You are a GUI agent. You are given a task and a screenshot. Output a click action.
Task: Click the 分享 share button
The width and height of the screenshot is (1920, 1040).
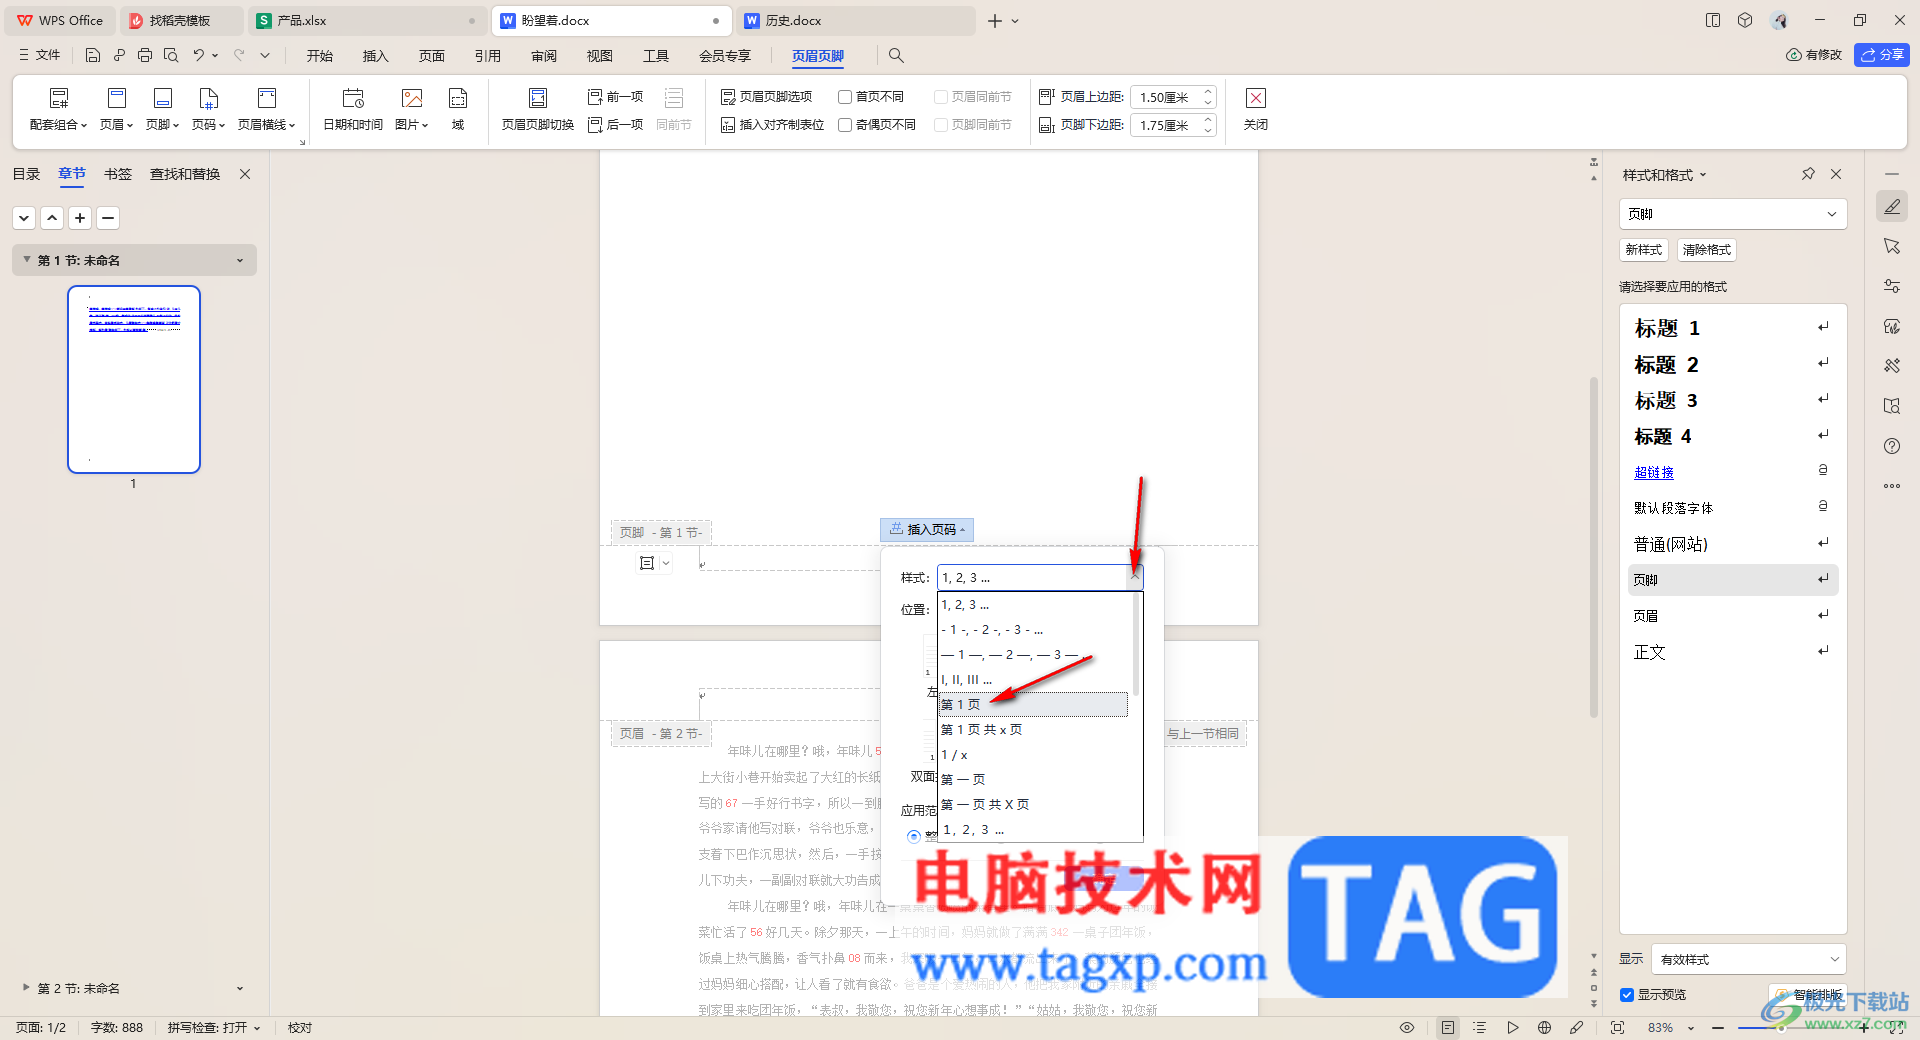[1882, 55]
